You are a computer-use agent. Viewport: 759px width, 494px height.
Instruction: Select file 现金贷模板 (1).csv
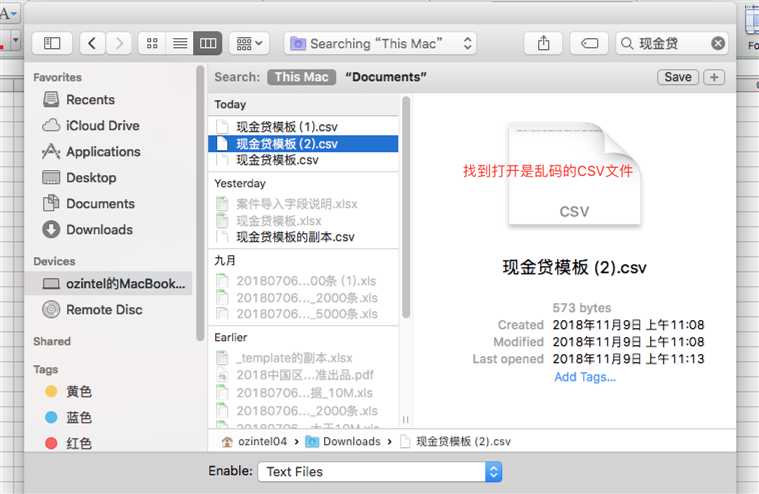303,127
